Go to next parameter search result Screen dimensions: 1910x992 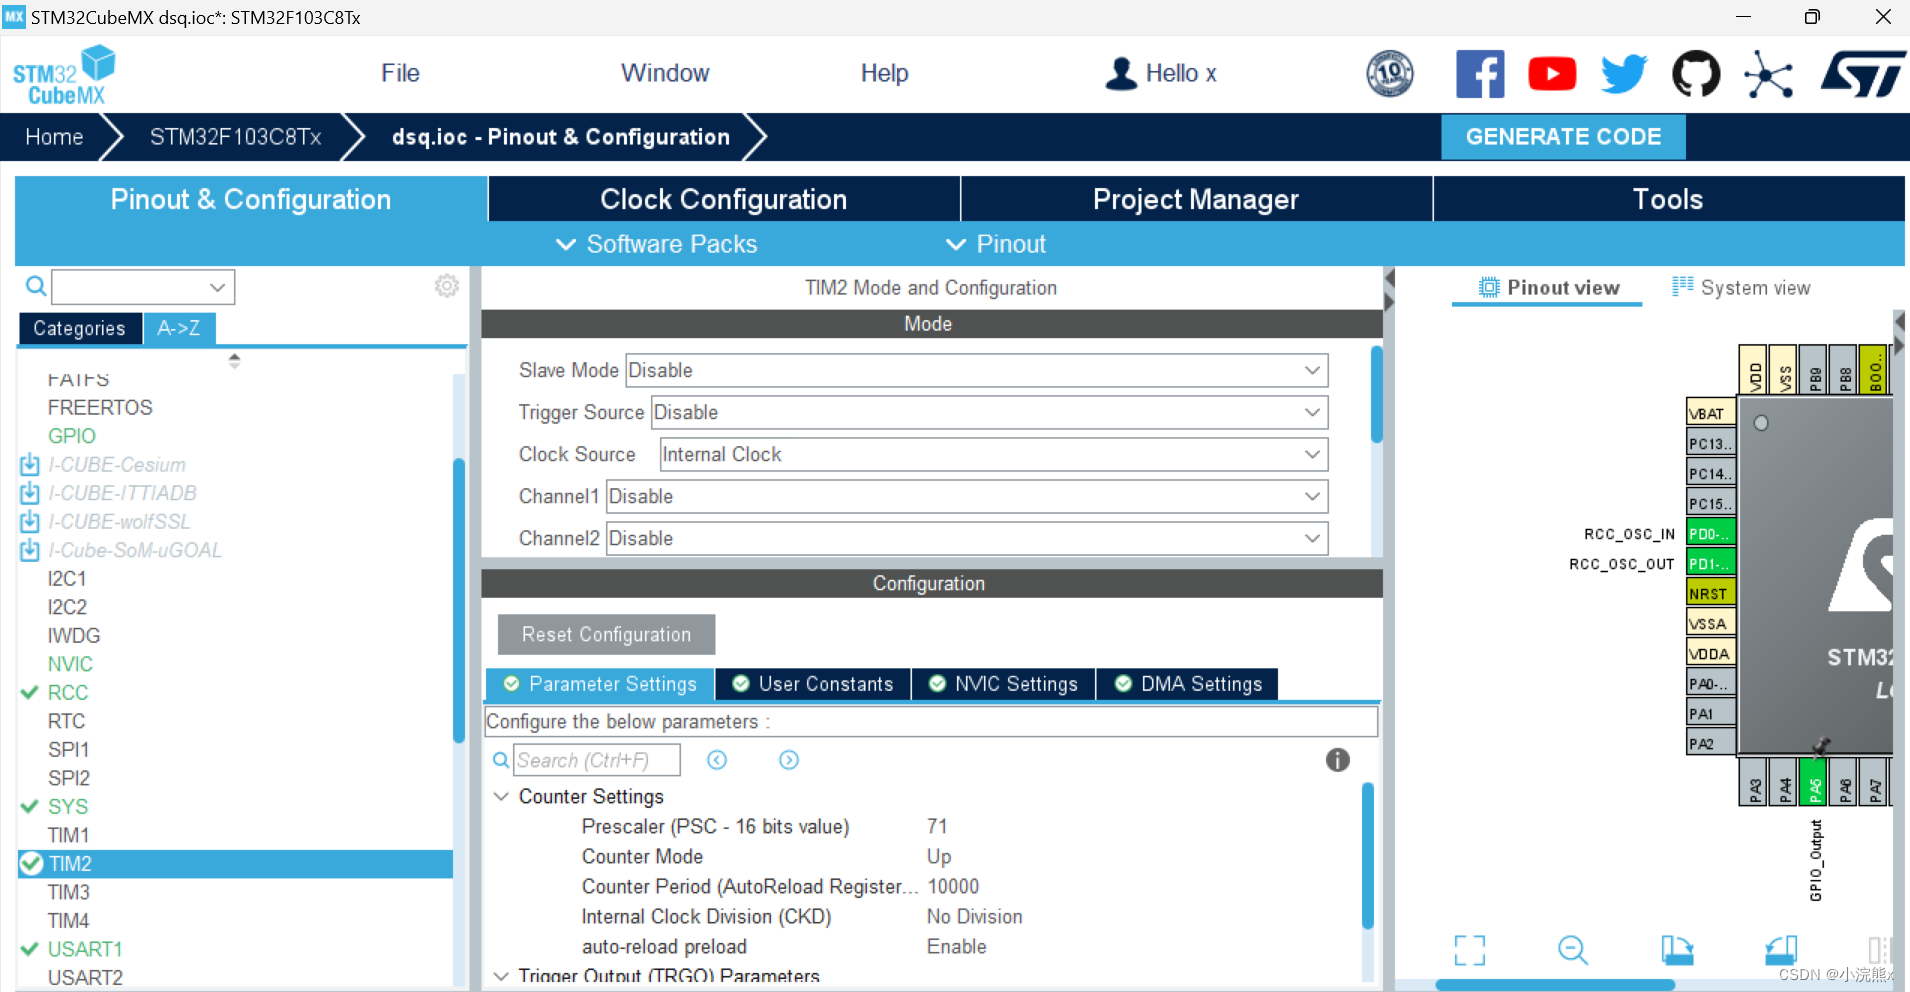tap(789, 760)
